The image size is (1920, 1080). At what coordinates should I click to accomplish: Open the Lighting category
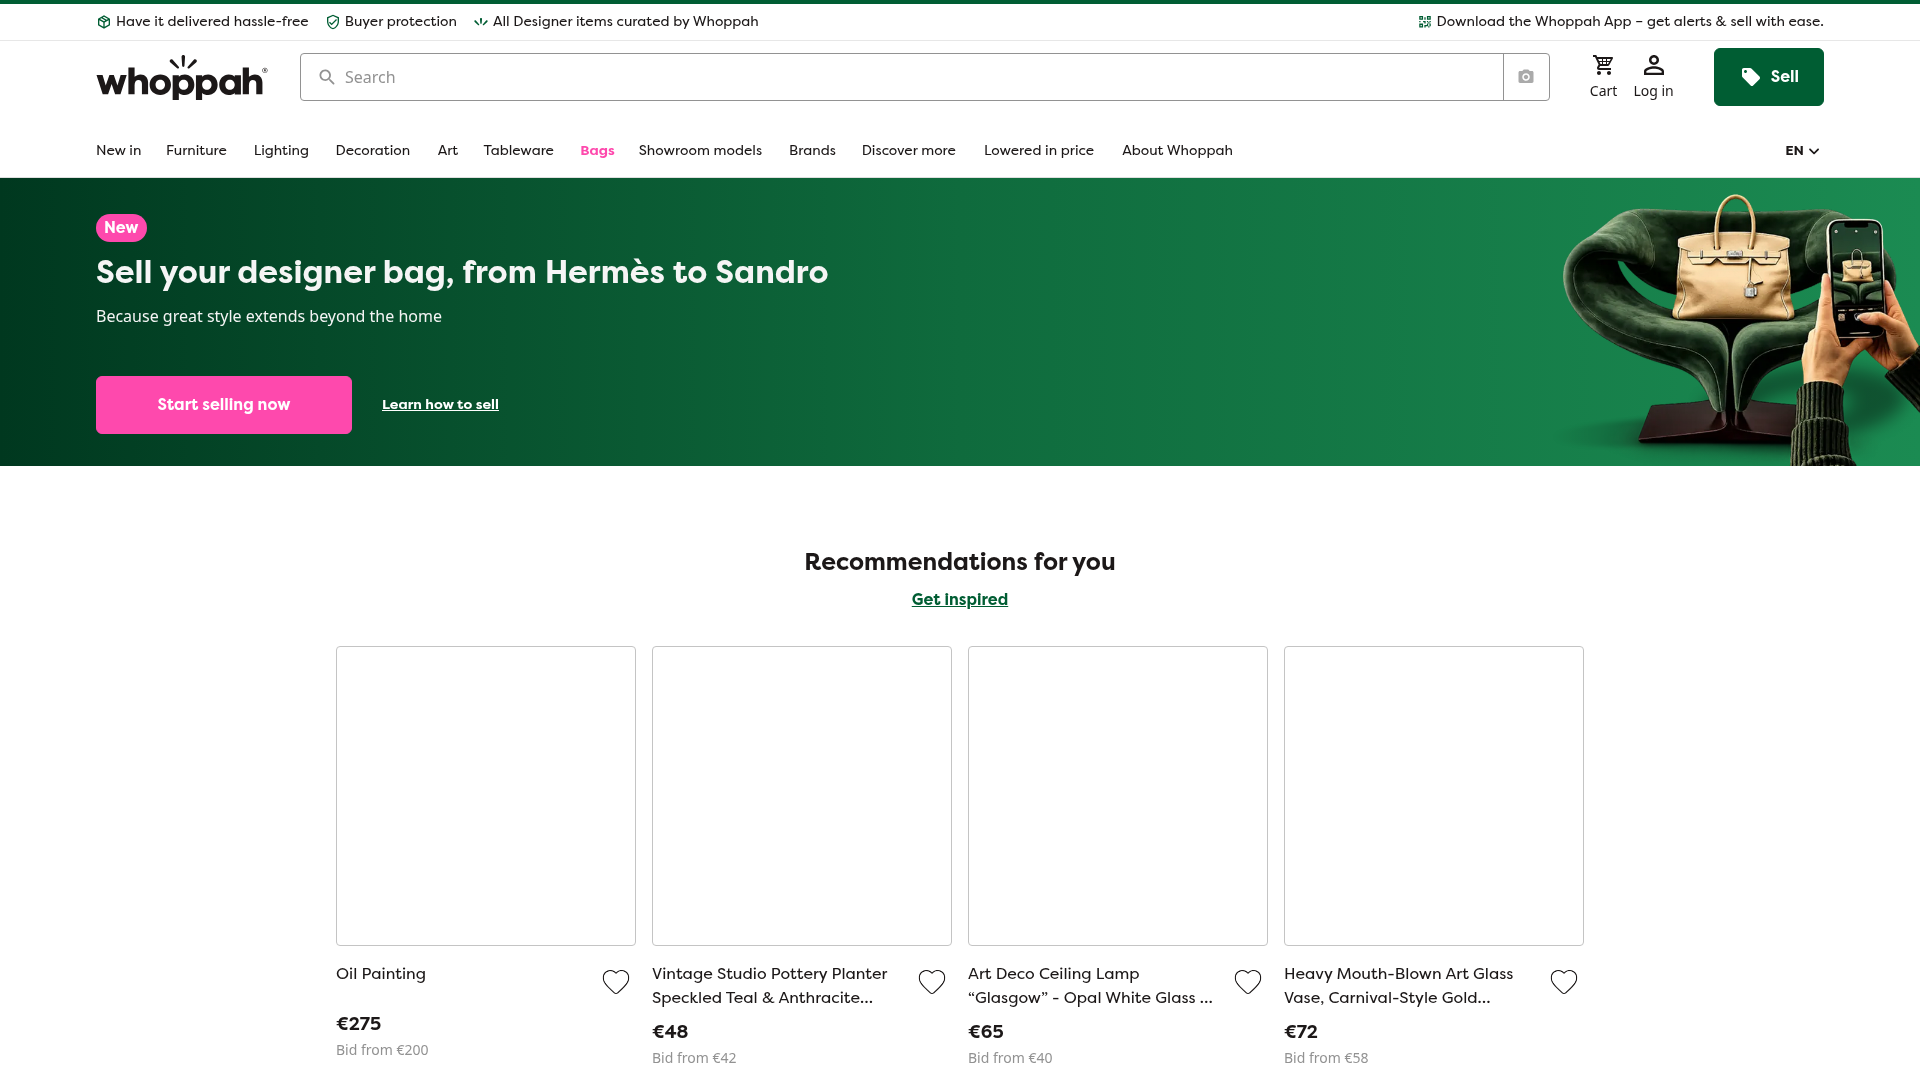click(281, 151)
